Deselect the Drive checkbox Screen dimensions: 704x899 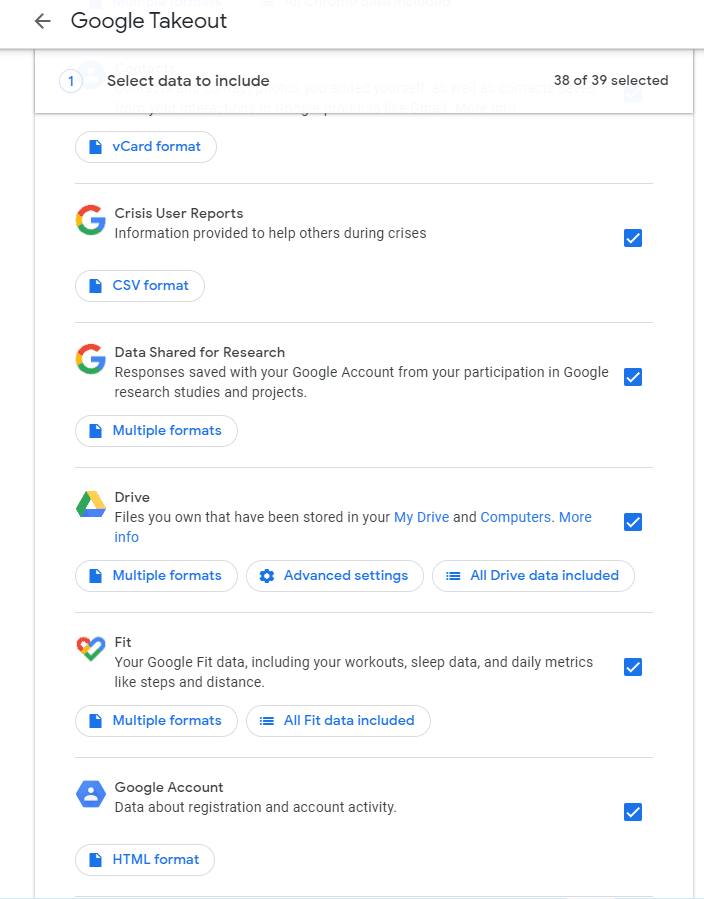coord(632,522)
